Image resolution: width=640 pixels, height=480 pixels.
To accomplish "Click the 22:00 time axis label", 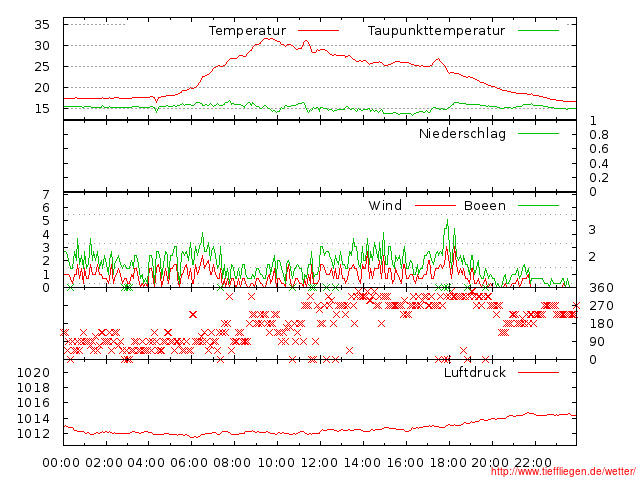I will [533, 463].
